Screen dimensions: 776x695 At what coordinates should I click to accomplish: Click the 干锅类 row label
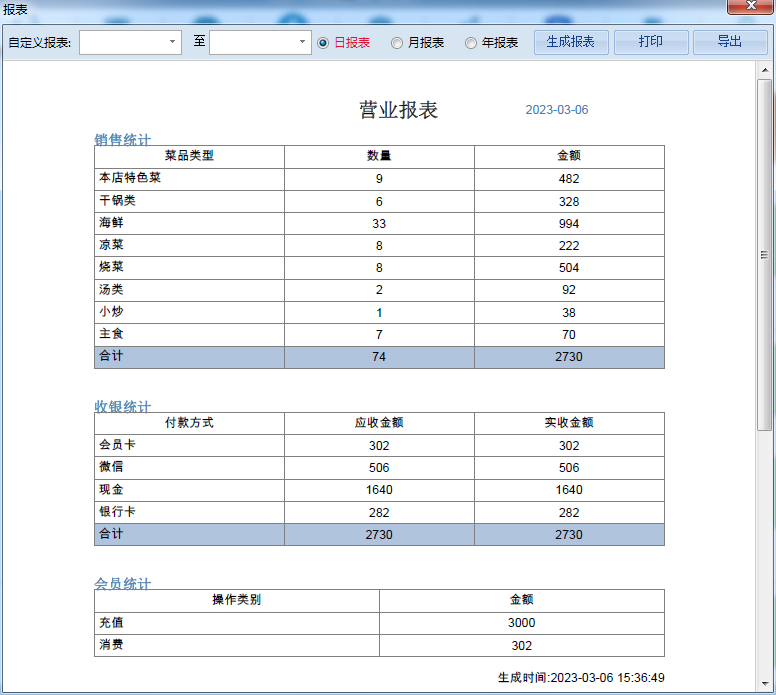coord(117,200)
